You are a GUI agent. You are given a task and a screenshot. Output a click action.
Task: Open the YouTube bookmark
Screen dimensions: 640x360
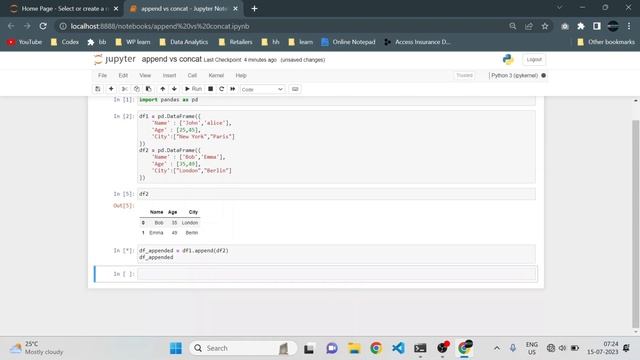(x=25, y=42)
